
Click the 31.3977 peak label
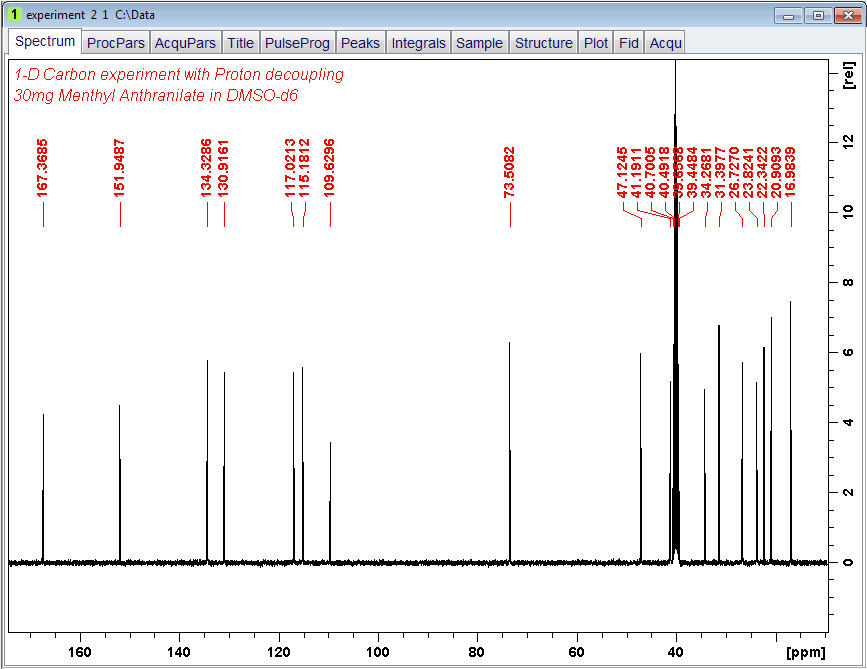pos(720,172)
